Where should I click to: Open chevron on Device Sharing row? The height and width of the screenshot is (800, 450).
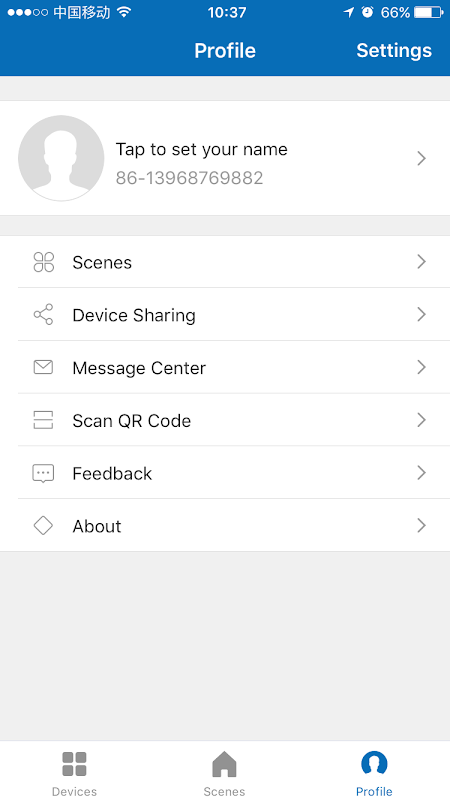[421, 314]
